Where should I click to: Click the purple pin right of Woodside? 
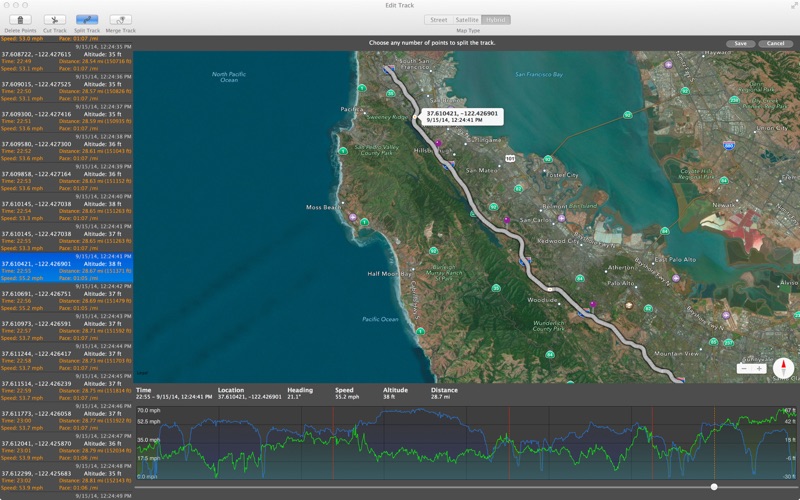(x=593, y=305)
